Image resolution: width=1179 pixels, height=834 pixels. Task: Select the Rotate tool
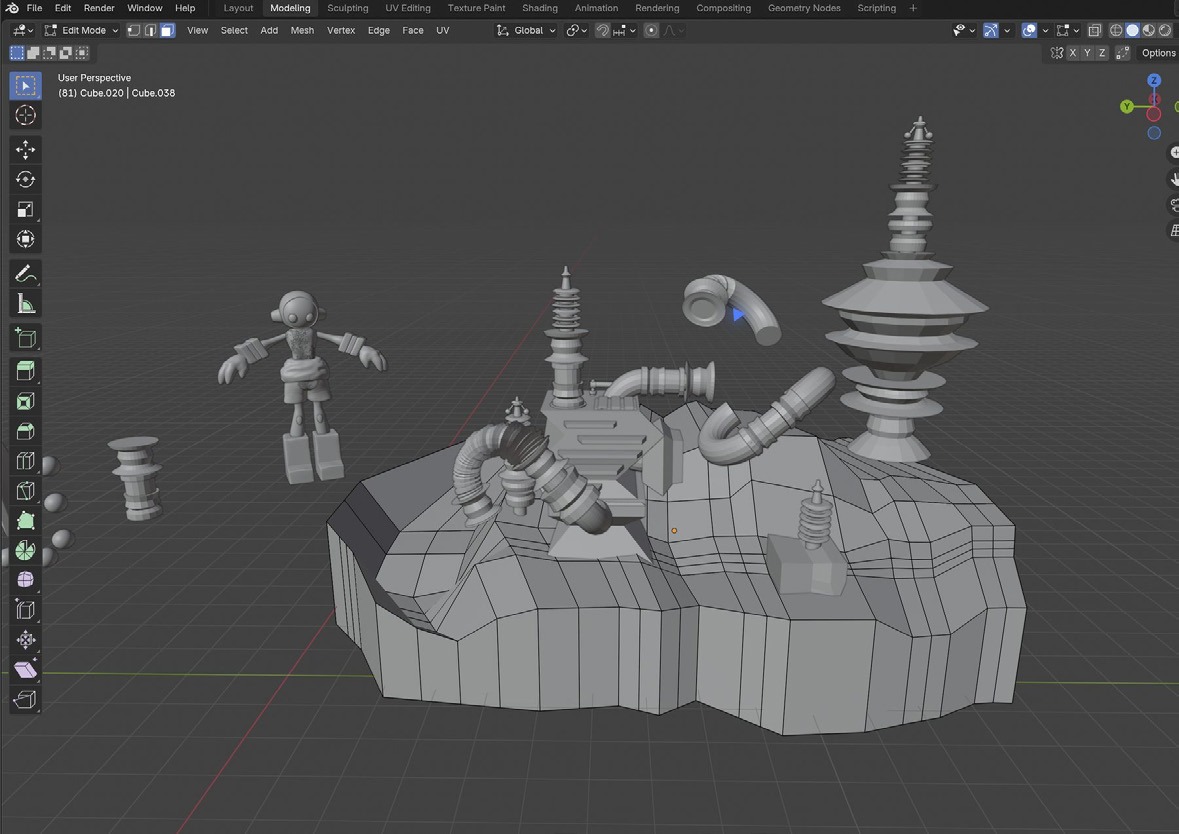[x=25, y=180]
